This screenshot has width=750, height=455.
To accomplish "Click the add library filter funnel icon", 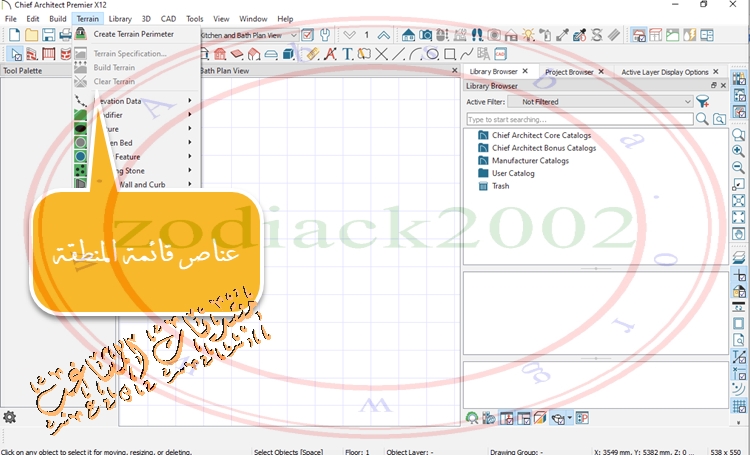I will coord(703,101).
